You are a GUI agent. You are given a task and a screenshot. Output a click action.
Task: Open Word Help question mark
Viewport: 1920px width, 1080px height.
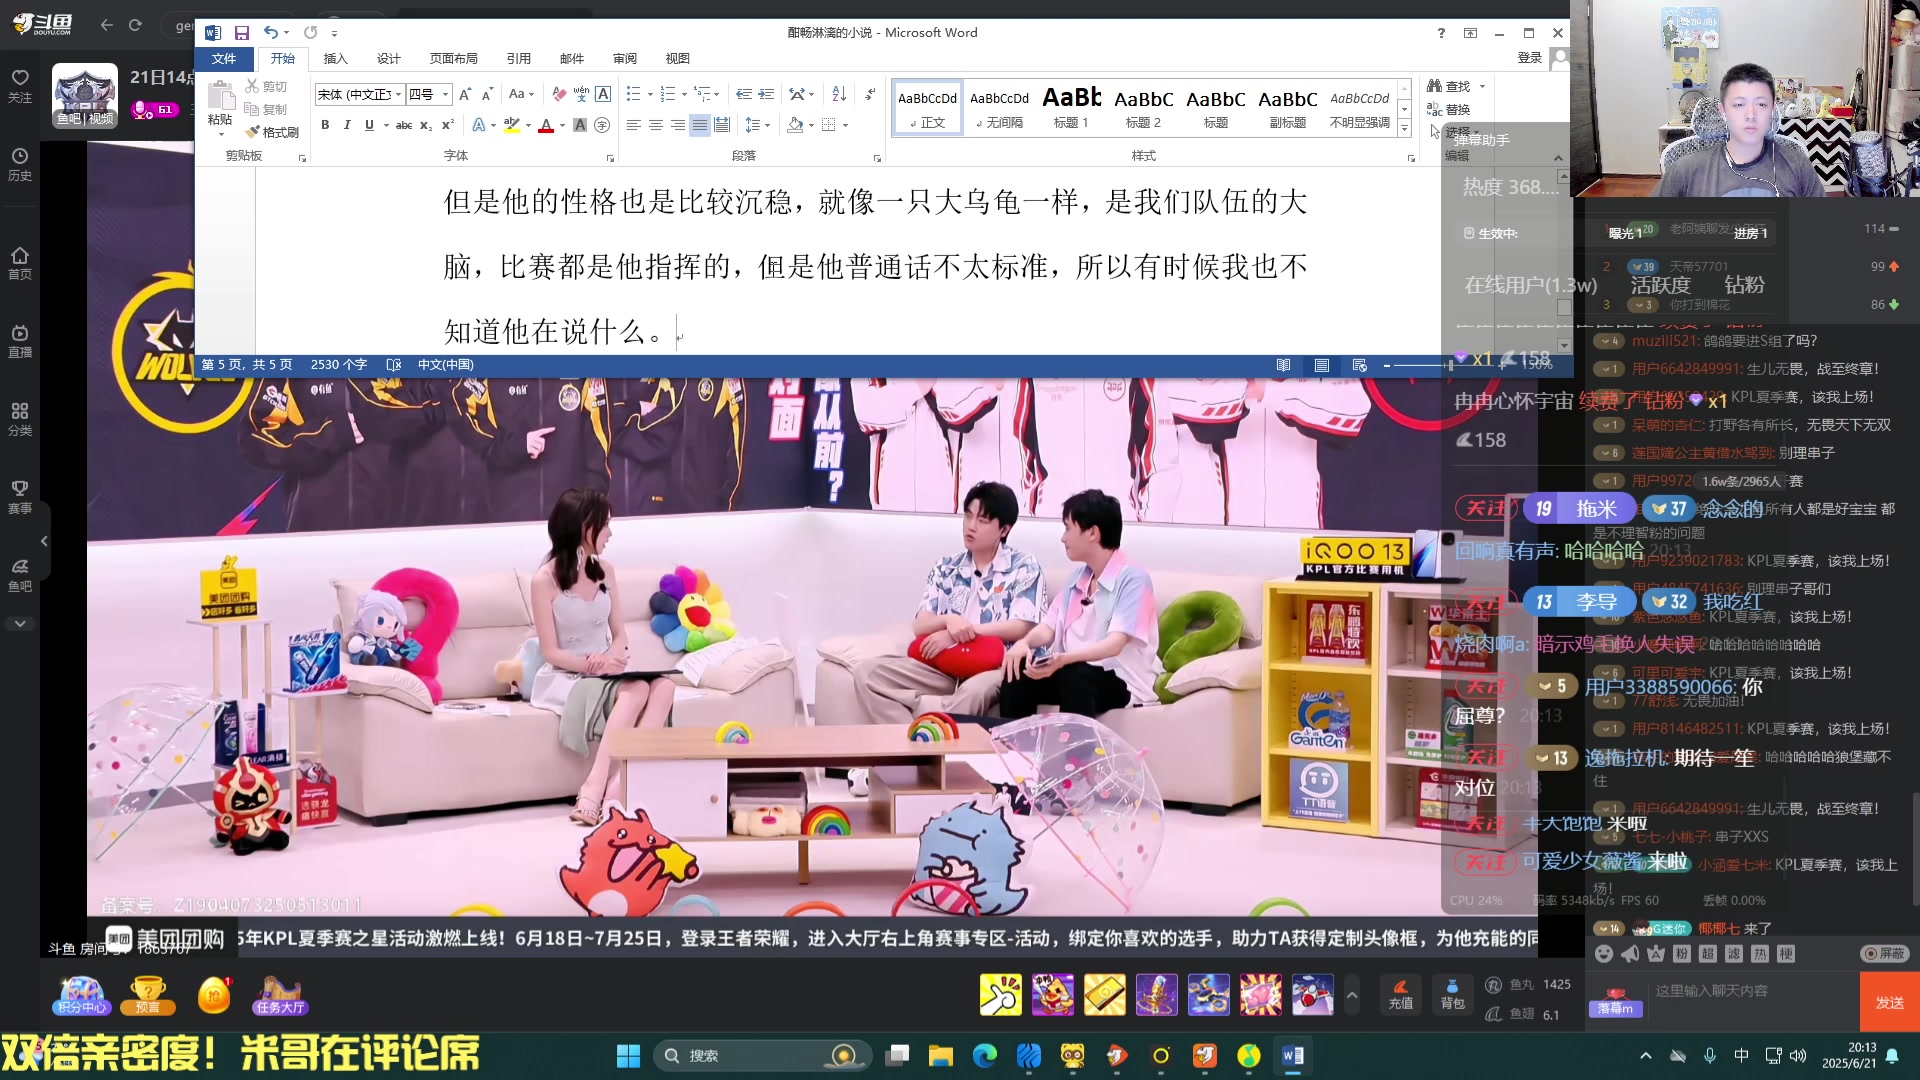coord(1441,33)
